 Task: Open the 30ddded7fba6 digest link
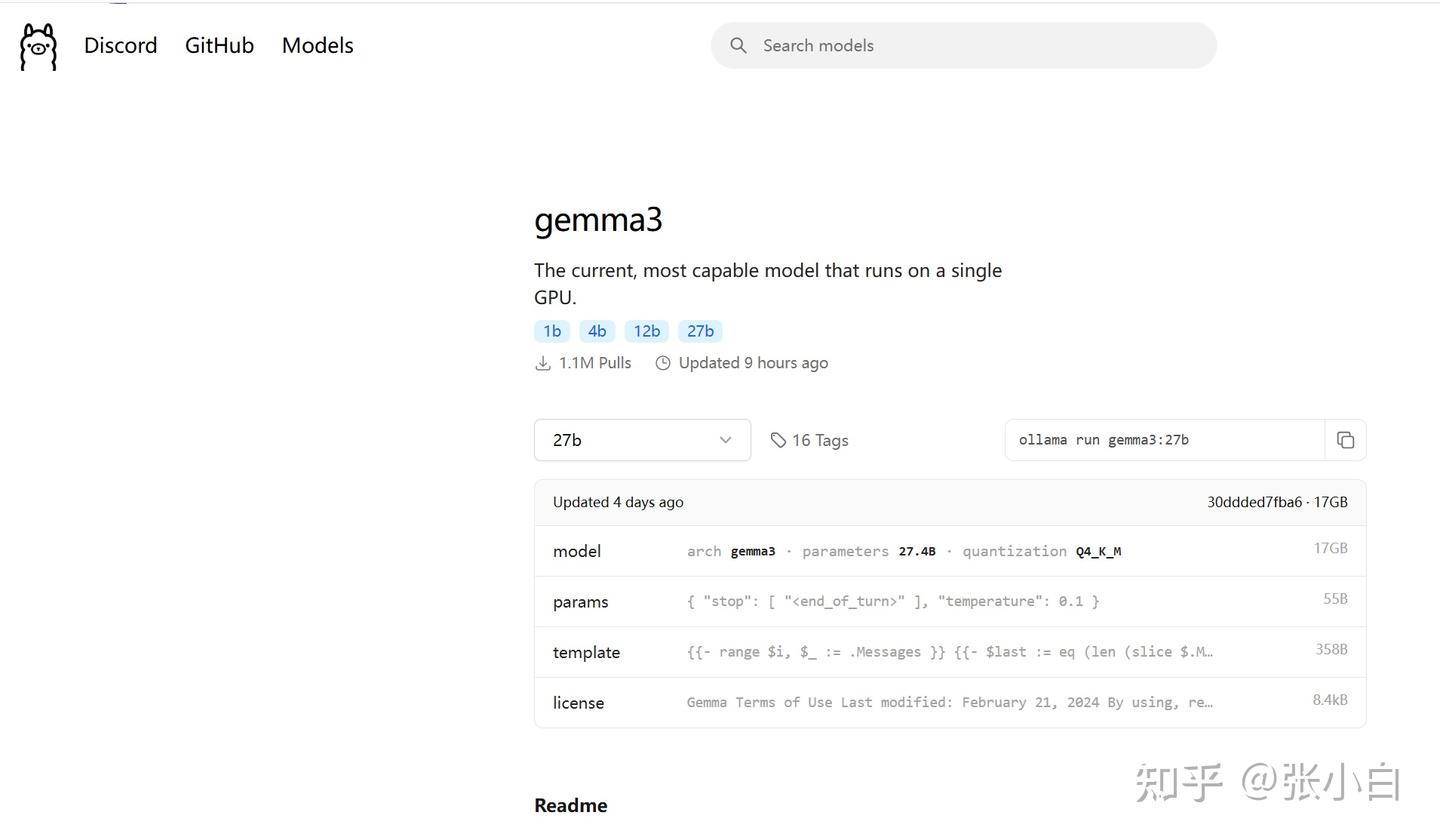click(1254, 502)
